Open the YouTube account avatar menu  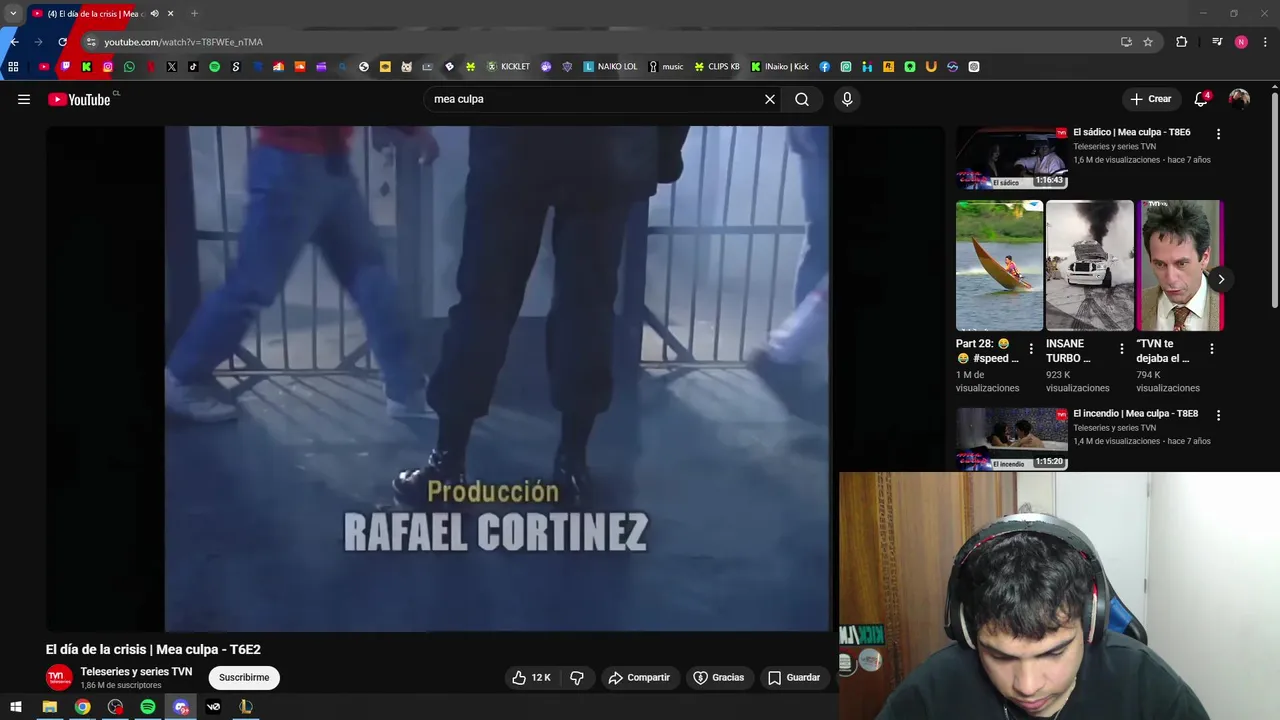[1239, 99]
